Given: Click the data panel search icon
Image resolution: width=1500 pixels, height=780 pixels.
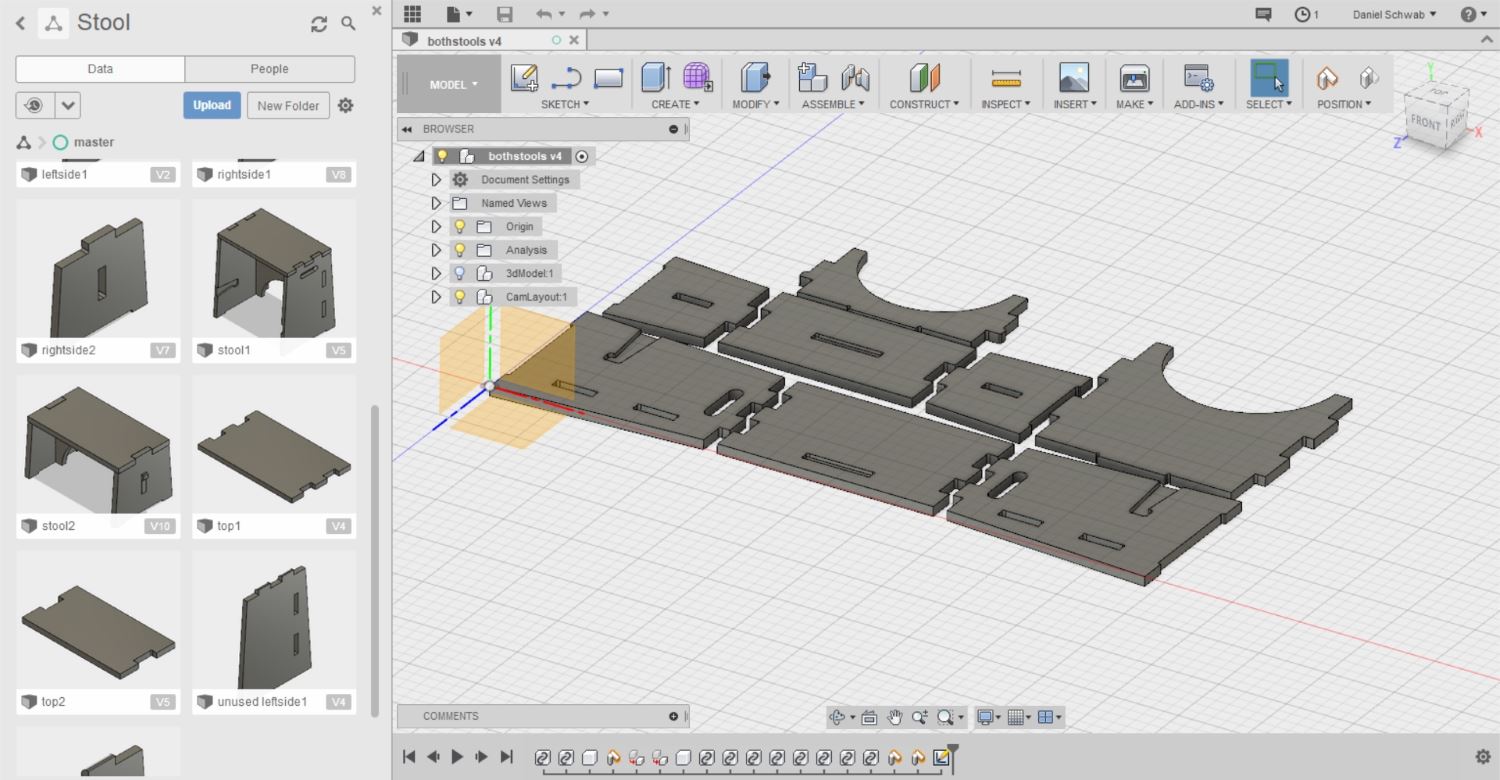Looking at the screenshot, I should coord(348,23).
